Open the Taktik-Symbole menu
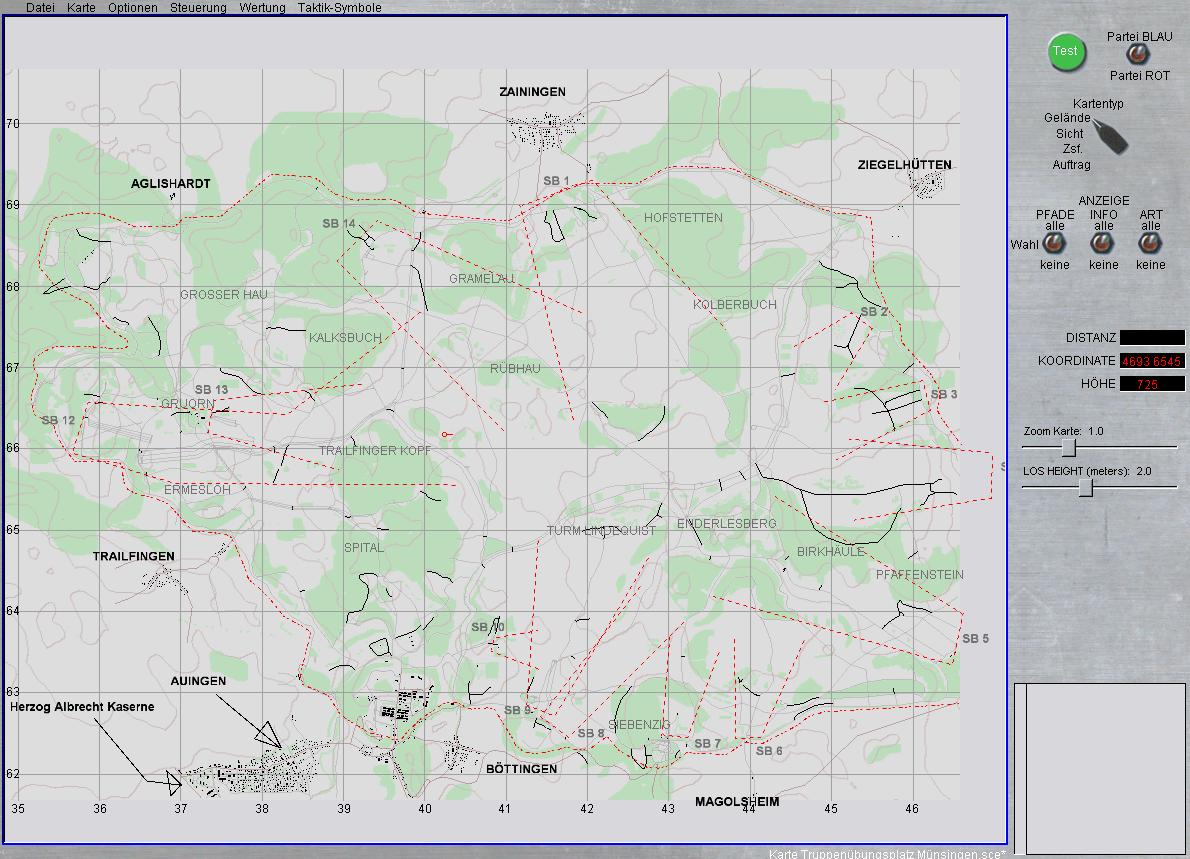The height and width of the screenshot is (859, 1190). click(x=339, y=7)
